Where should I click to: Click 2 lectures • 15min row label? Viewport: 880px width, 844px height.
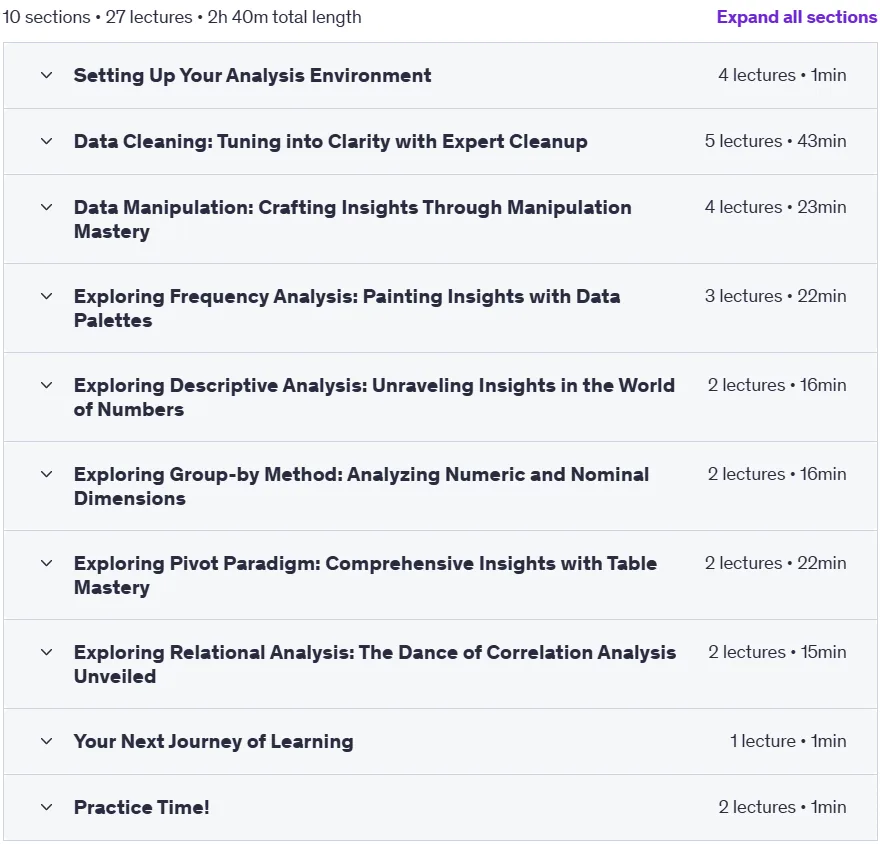(777, 653)
